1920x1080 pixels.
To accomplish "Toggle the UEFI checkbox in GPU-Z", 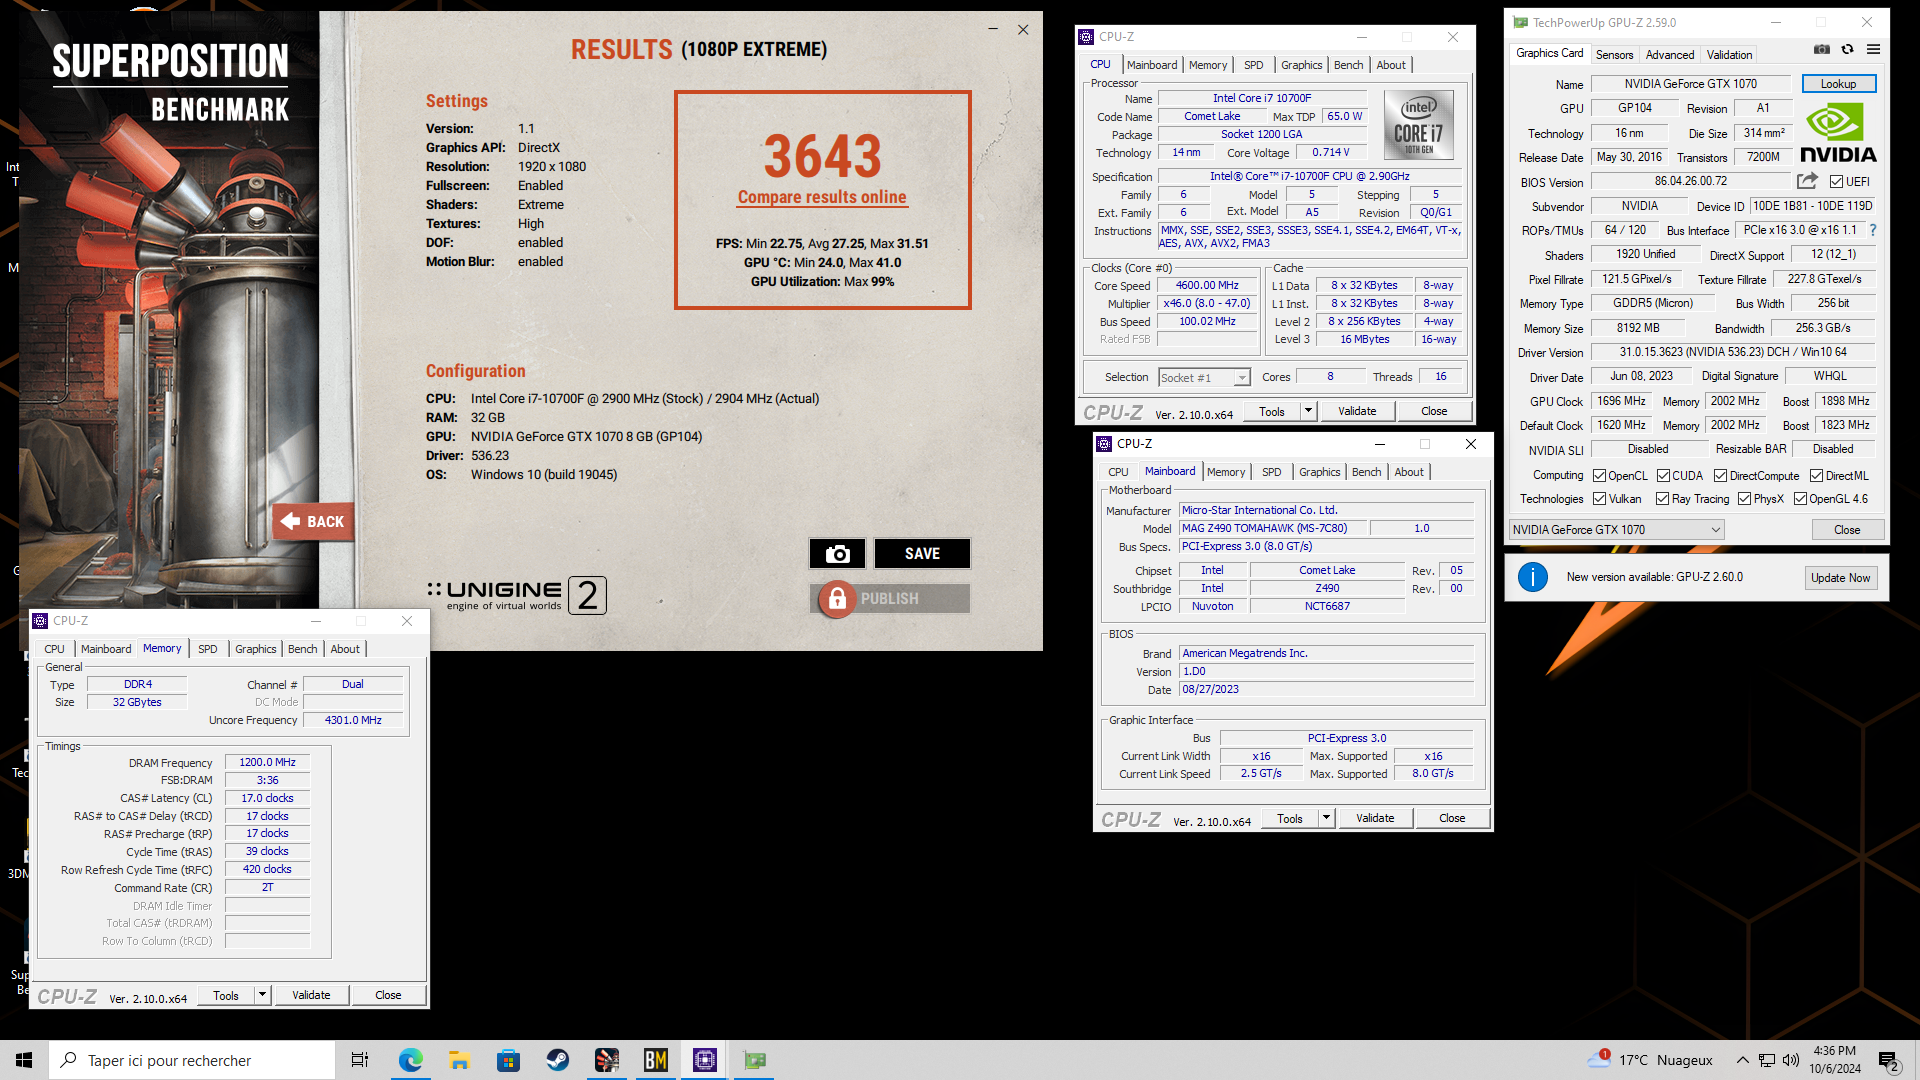I will point(1836,182).
